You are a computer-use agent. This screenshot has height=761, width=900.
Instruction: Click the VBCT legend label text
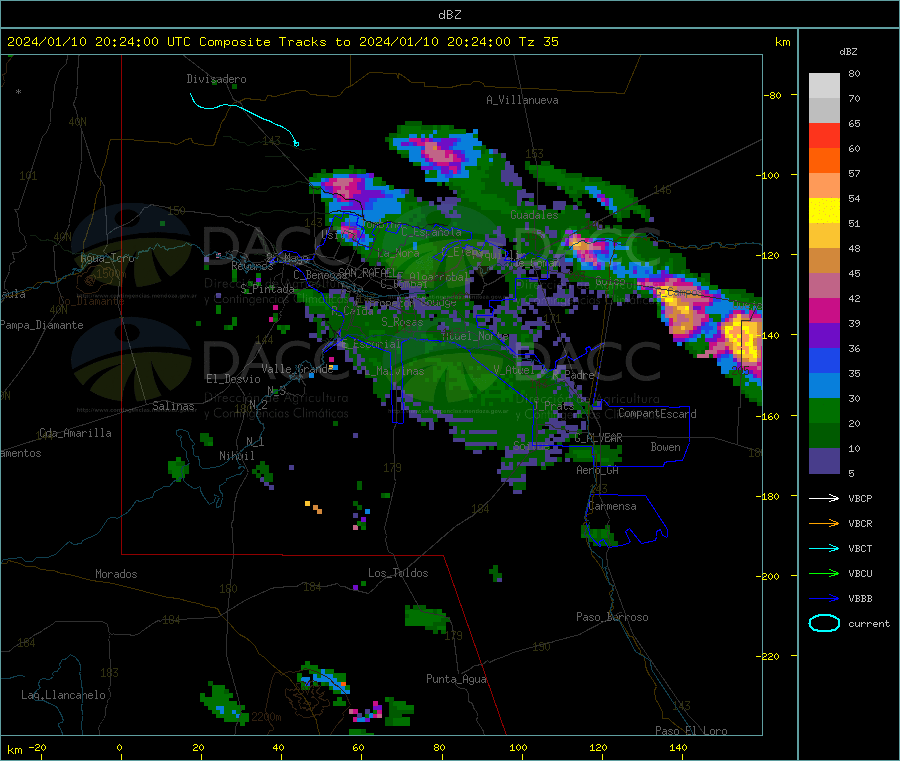pos(860,549)
